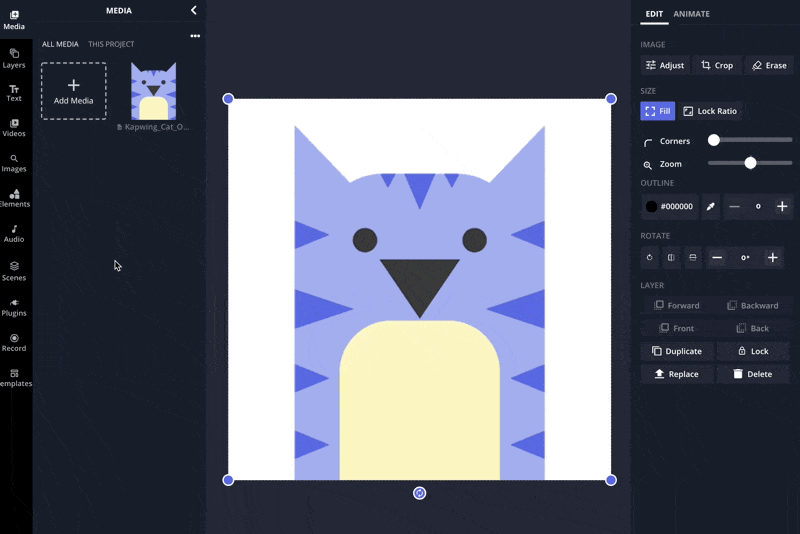The image size is (800, 534).
Task: Switch to This Project media tab
Action: [x=111, y=44]
